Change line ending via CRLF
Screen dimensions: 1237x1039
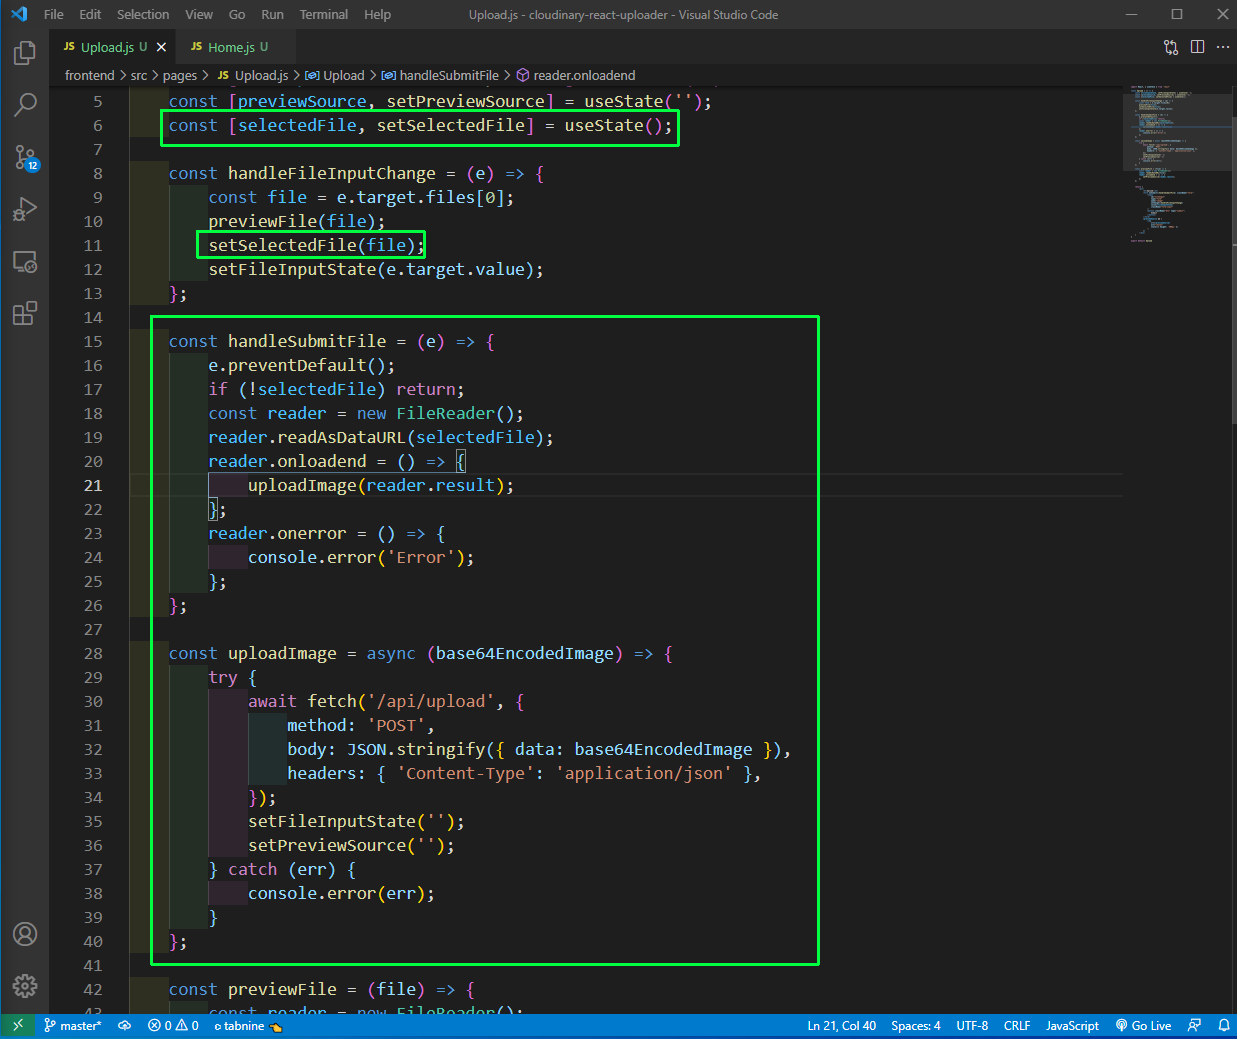click(x=1017, y=1025)
